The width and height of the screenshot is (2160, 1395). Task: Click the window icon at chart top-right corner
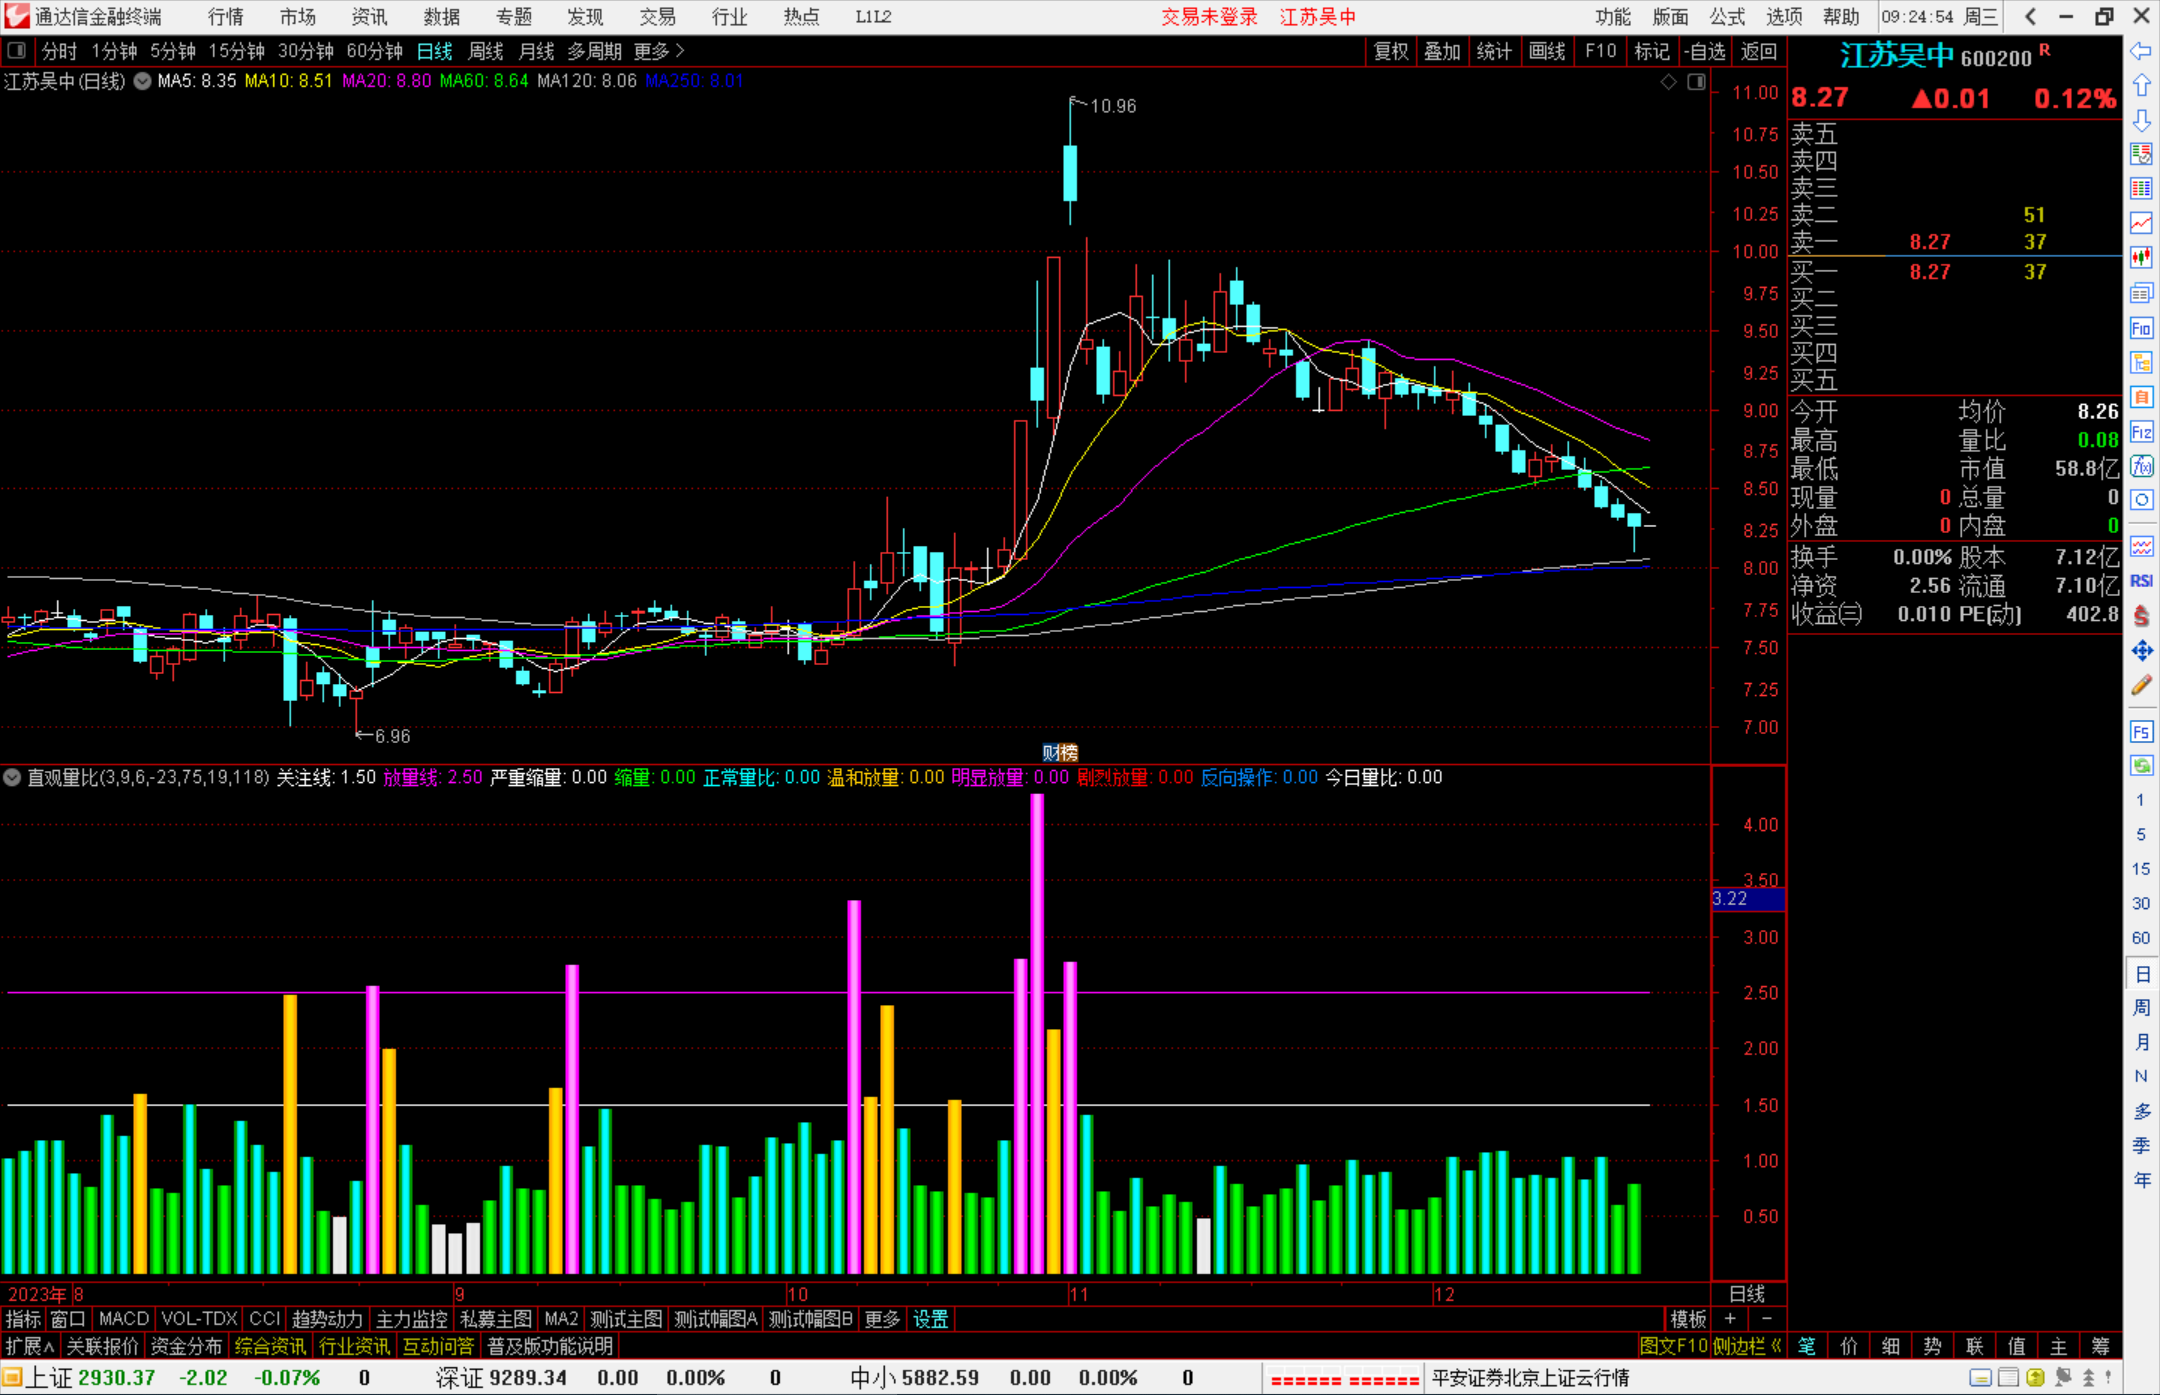(1696, 82)
